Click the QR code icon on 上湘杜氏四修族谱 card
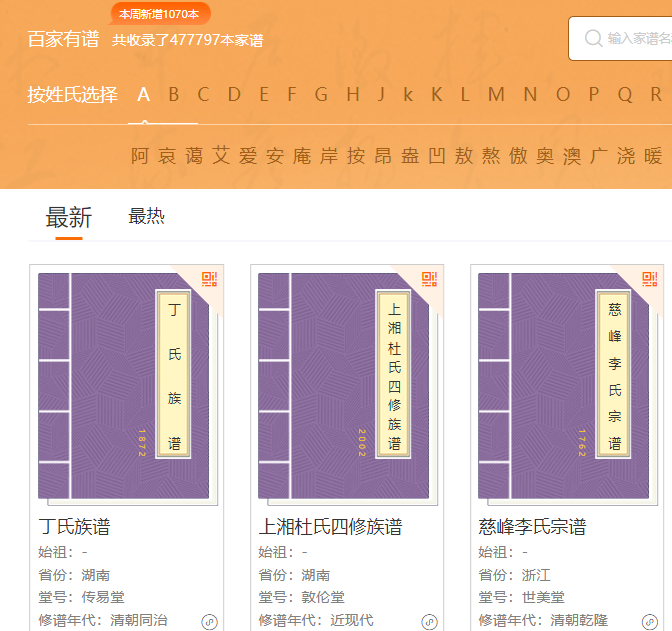 (429, 279)
